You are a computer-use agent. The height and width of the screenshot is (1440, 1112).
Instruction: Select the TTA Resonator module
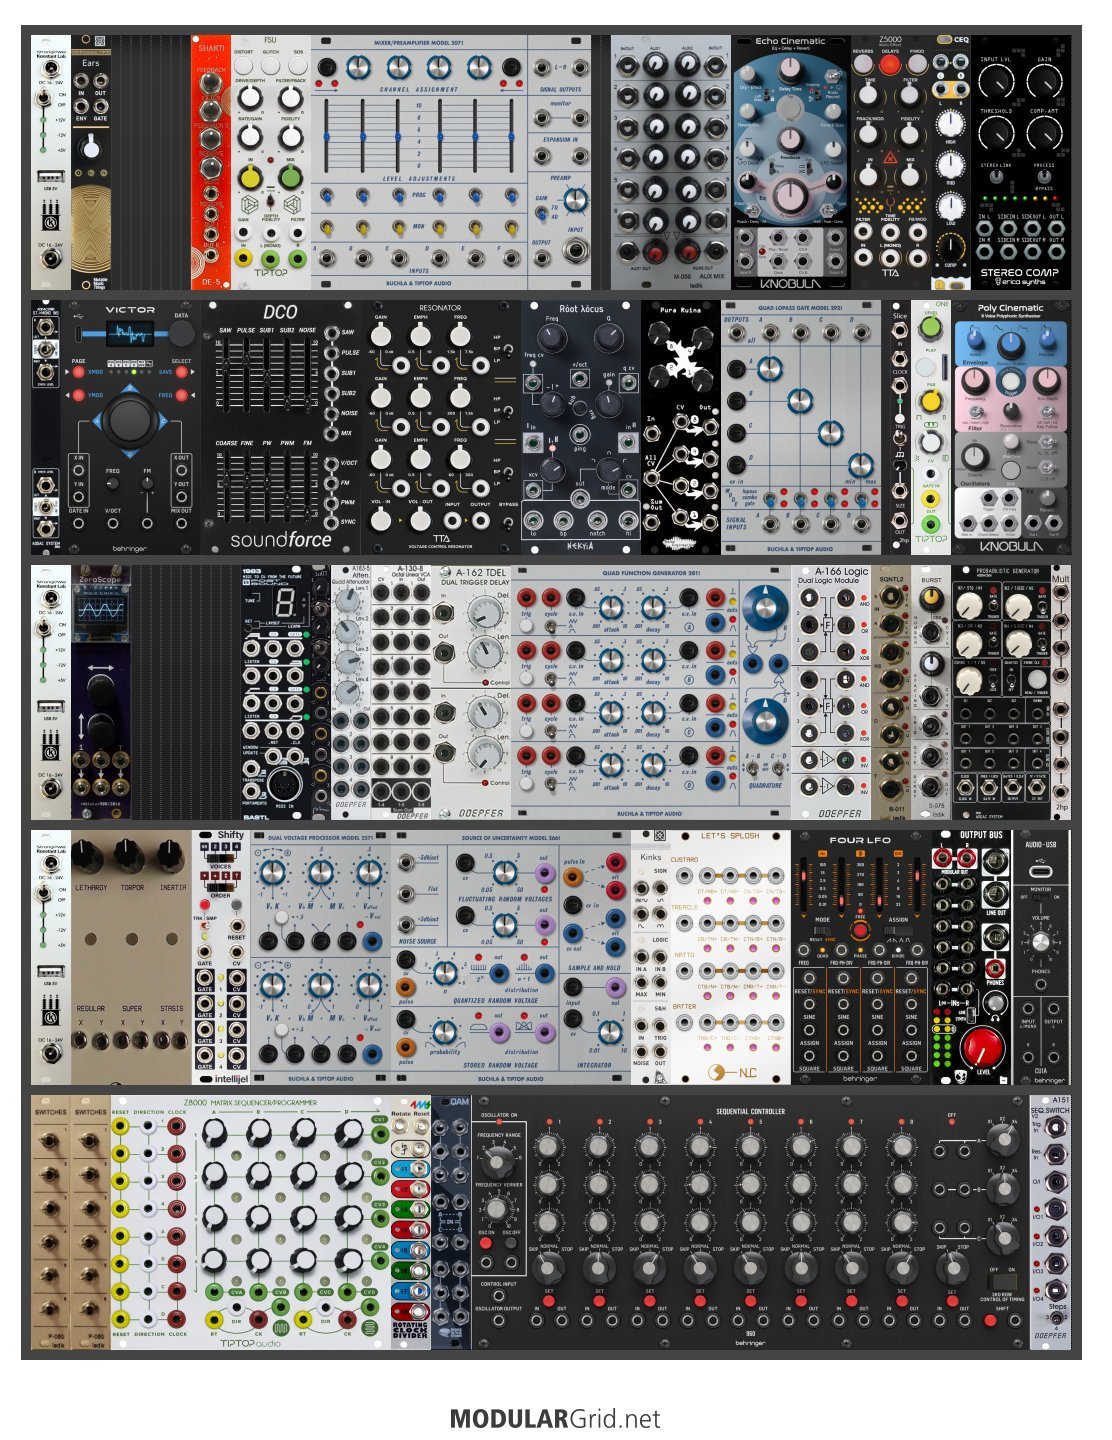441,428
